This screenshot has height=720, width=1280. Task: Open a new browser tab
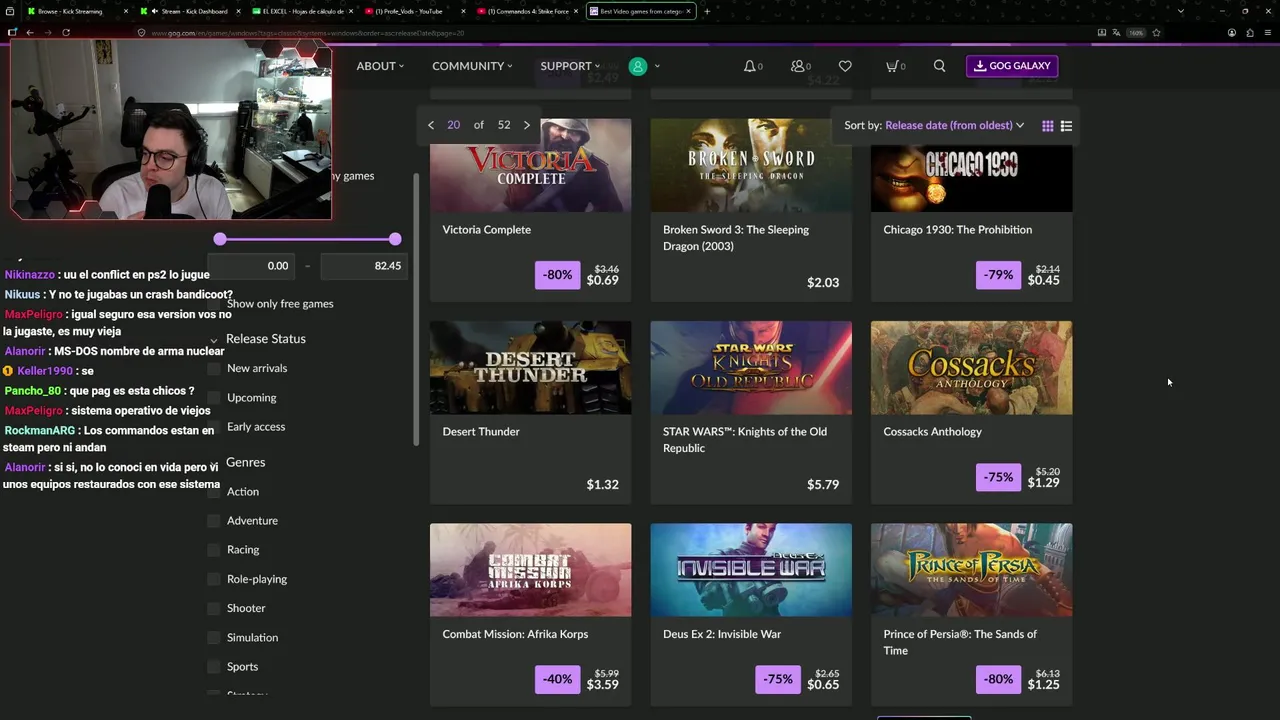coord(707,11)
